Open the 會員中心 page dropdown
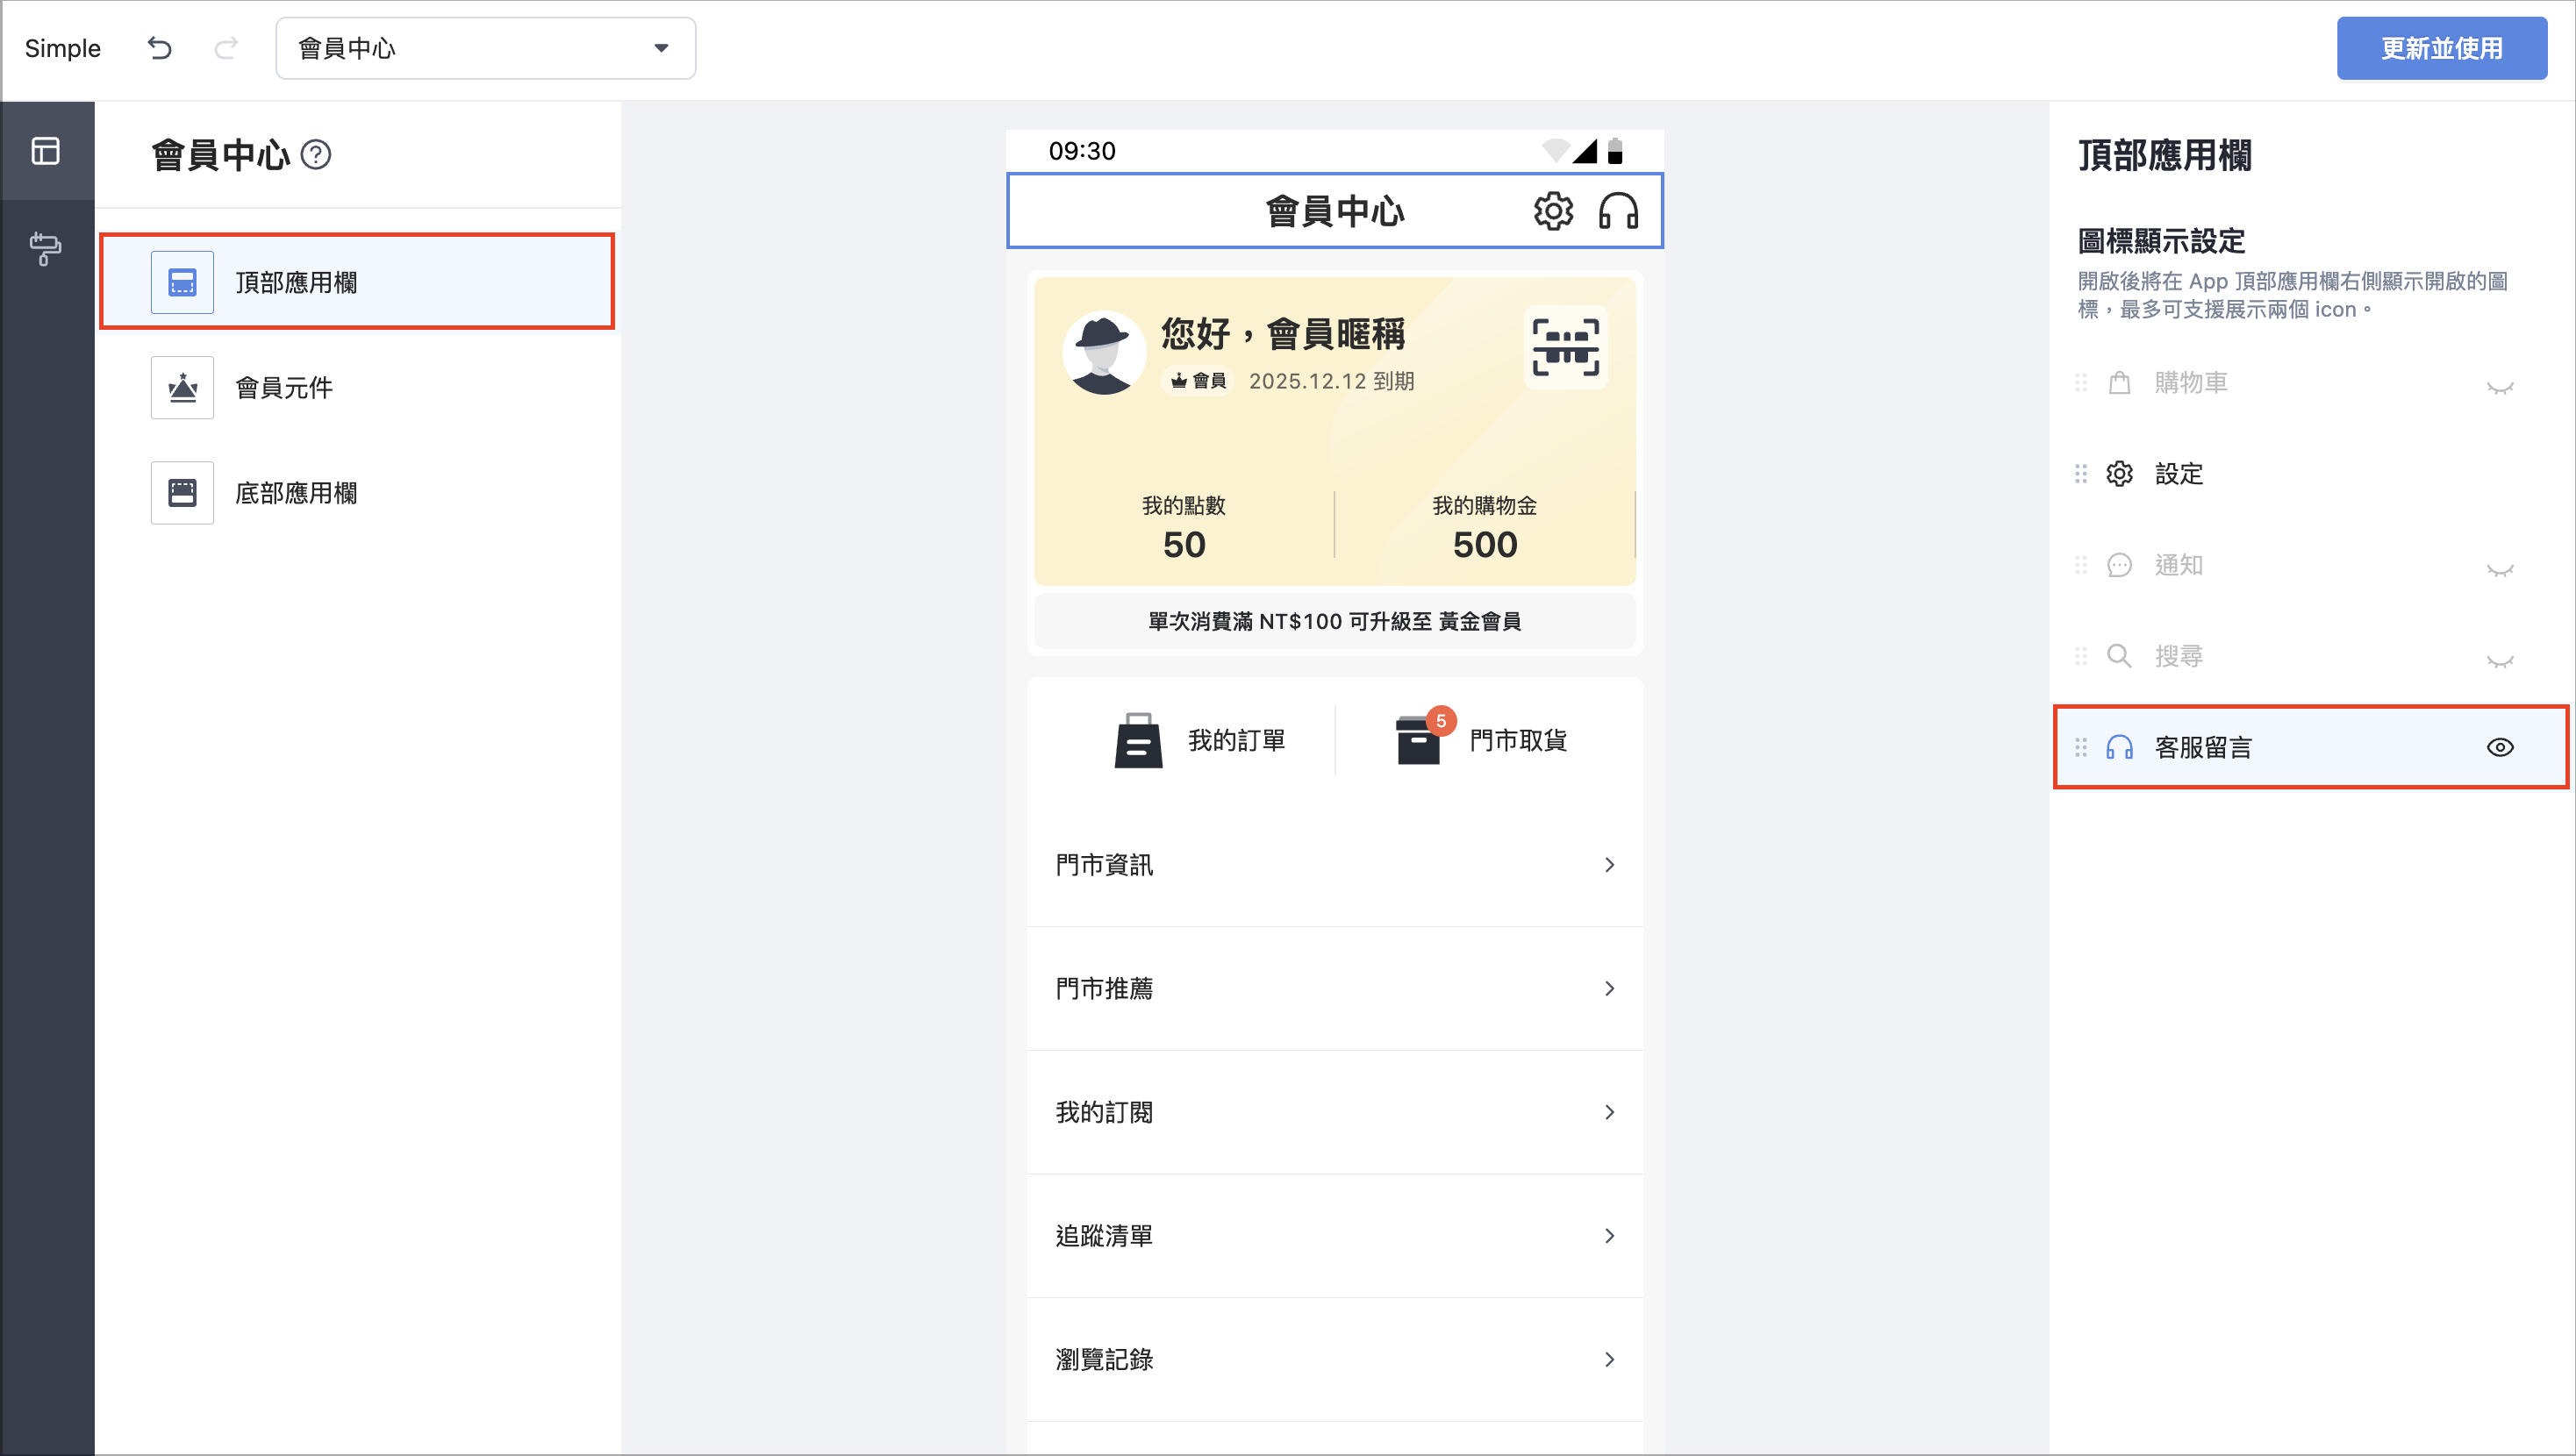The height and width of the screenshot is (1456, 2576). click(x=485, y=48)
